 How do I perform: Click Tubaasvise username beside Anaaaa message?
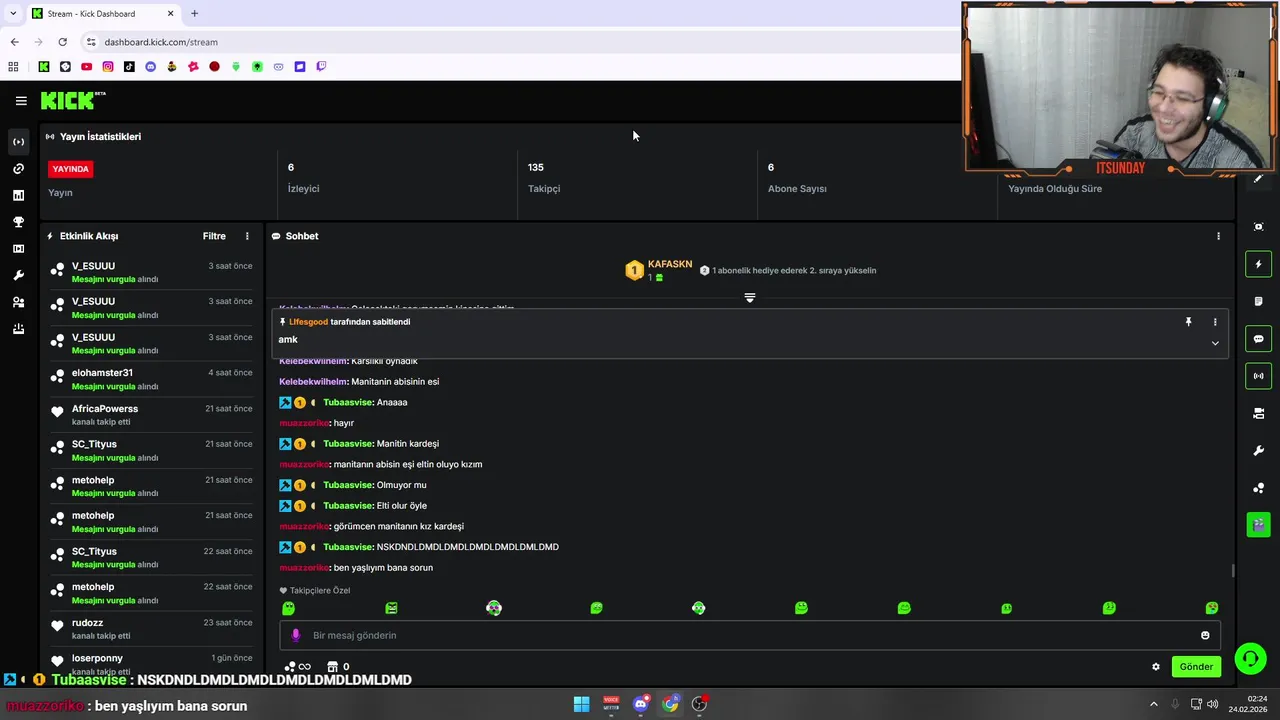pyautogui.click(x=348, y=402)
